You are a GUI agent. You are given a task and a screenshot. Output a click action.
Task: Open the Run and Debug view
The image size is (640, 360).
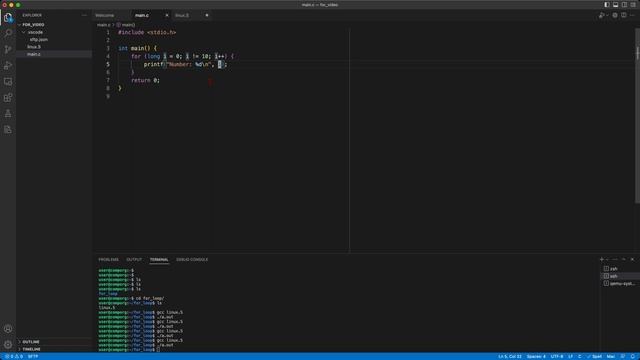[x=8, y=65]
